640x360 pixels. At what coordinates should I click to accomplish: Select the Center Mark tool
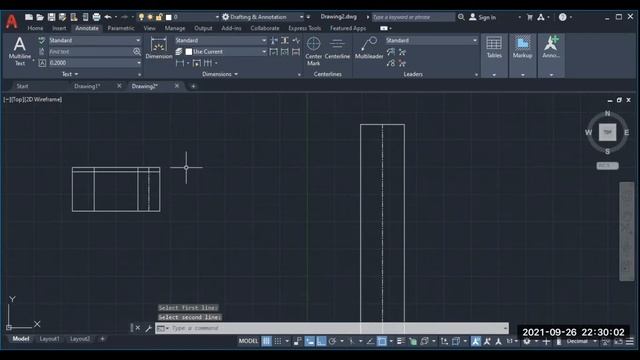coord(313,51)
